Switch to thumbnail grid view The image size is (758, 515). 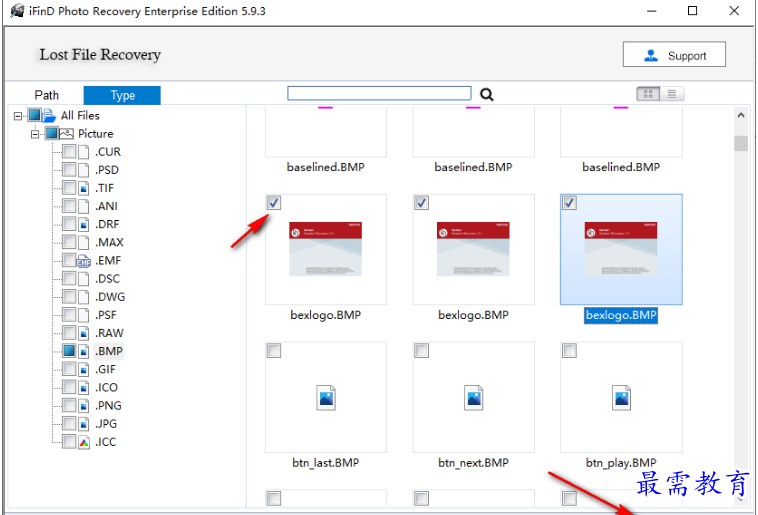coord(648,94)
